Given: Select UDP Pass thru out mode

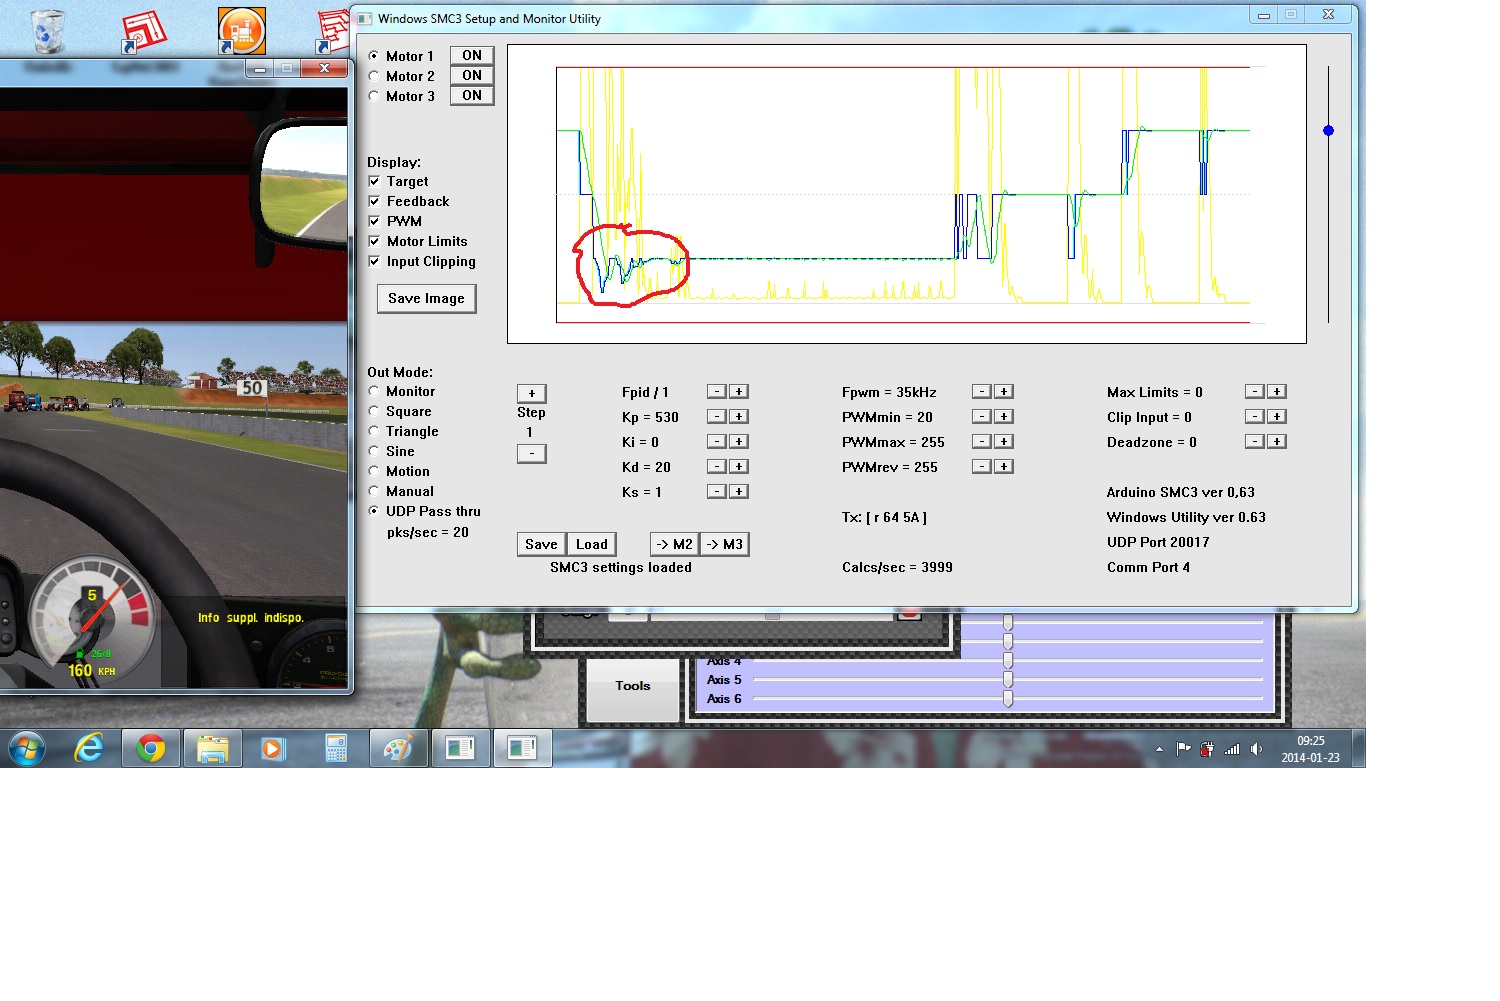Looking at the screenshot, I should pyautogui.click(x=374, y=511).
